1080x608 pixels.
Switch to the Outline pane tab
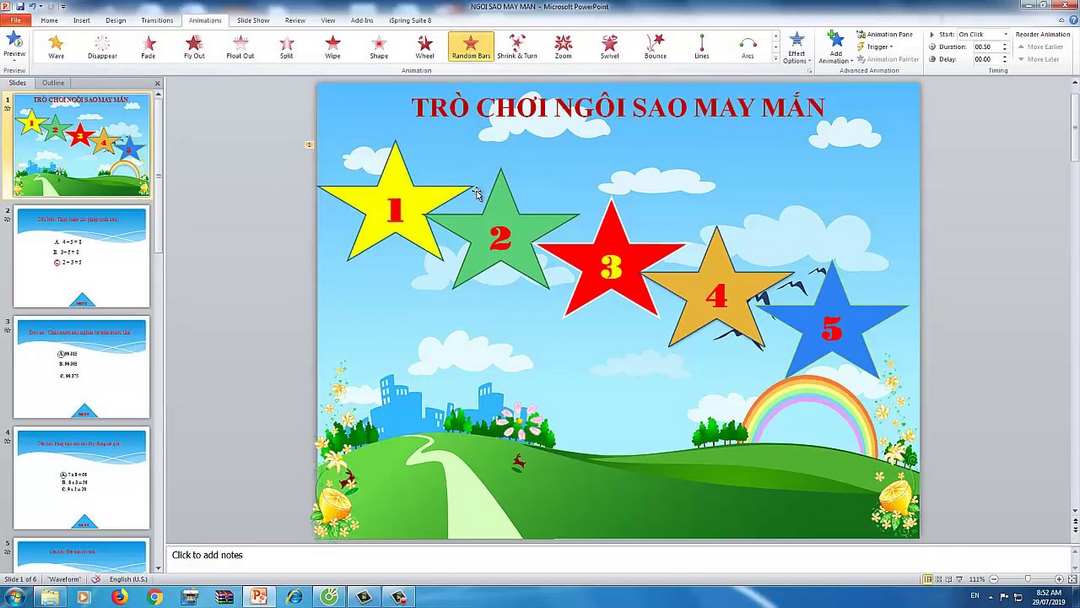(x=53, y=83)
